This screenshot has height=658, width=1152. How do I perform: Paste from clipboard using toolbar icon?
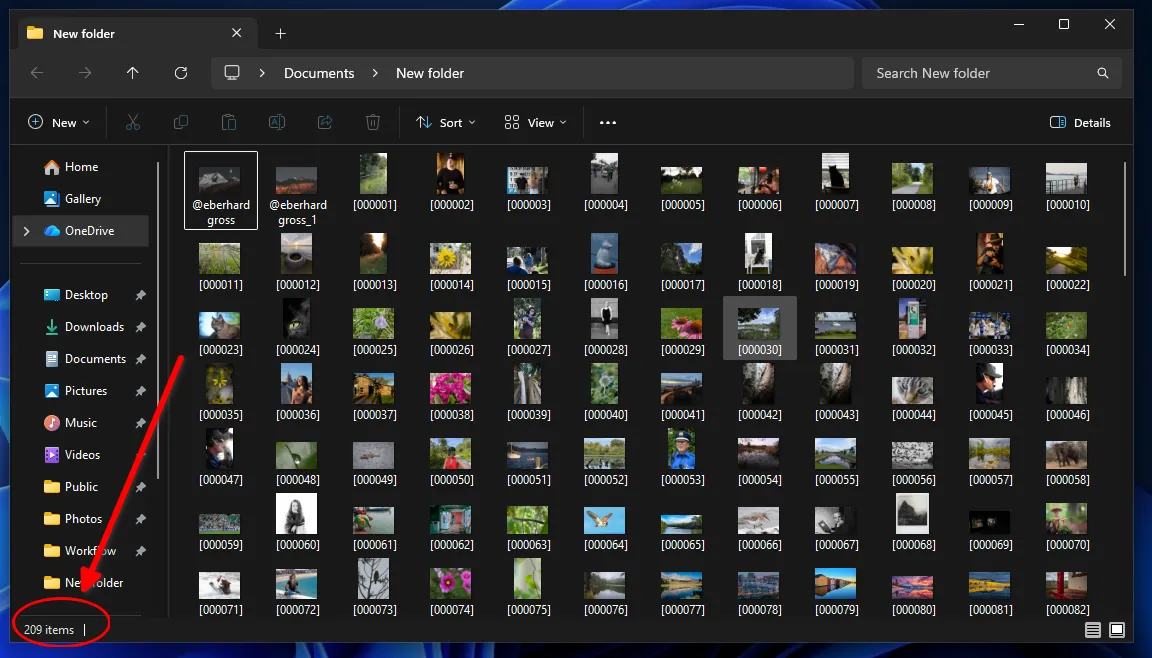click(228, 122)
